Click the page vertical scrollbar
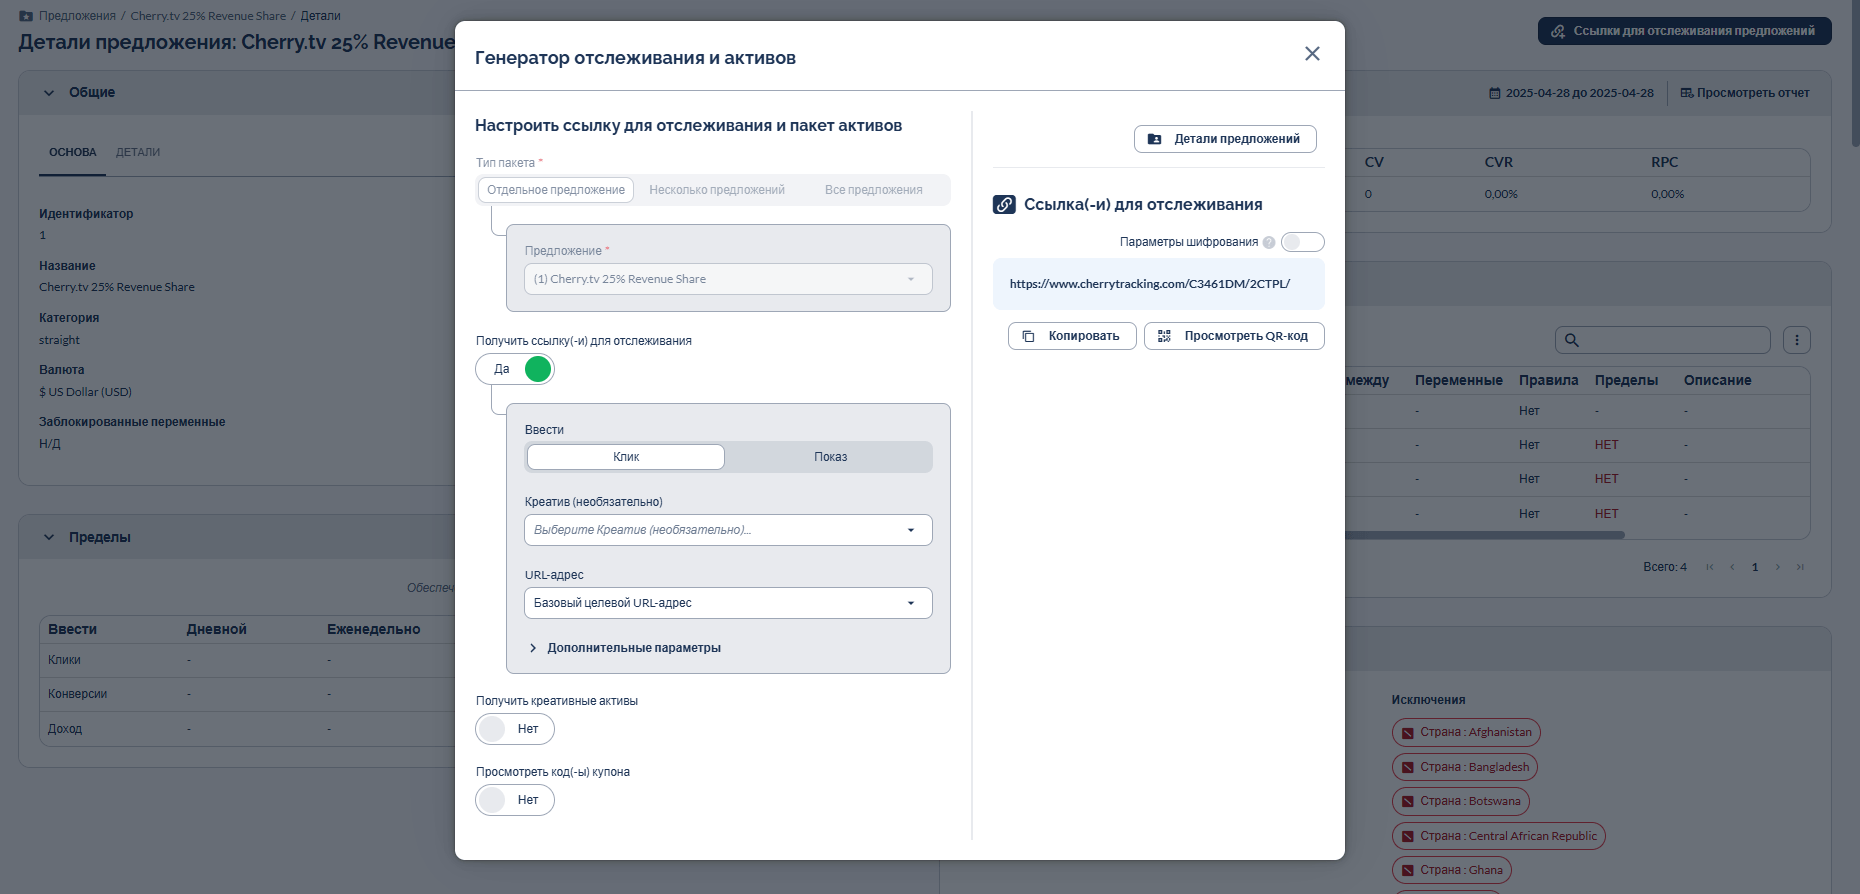 pos(1855,75)
